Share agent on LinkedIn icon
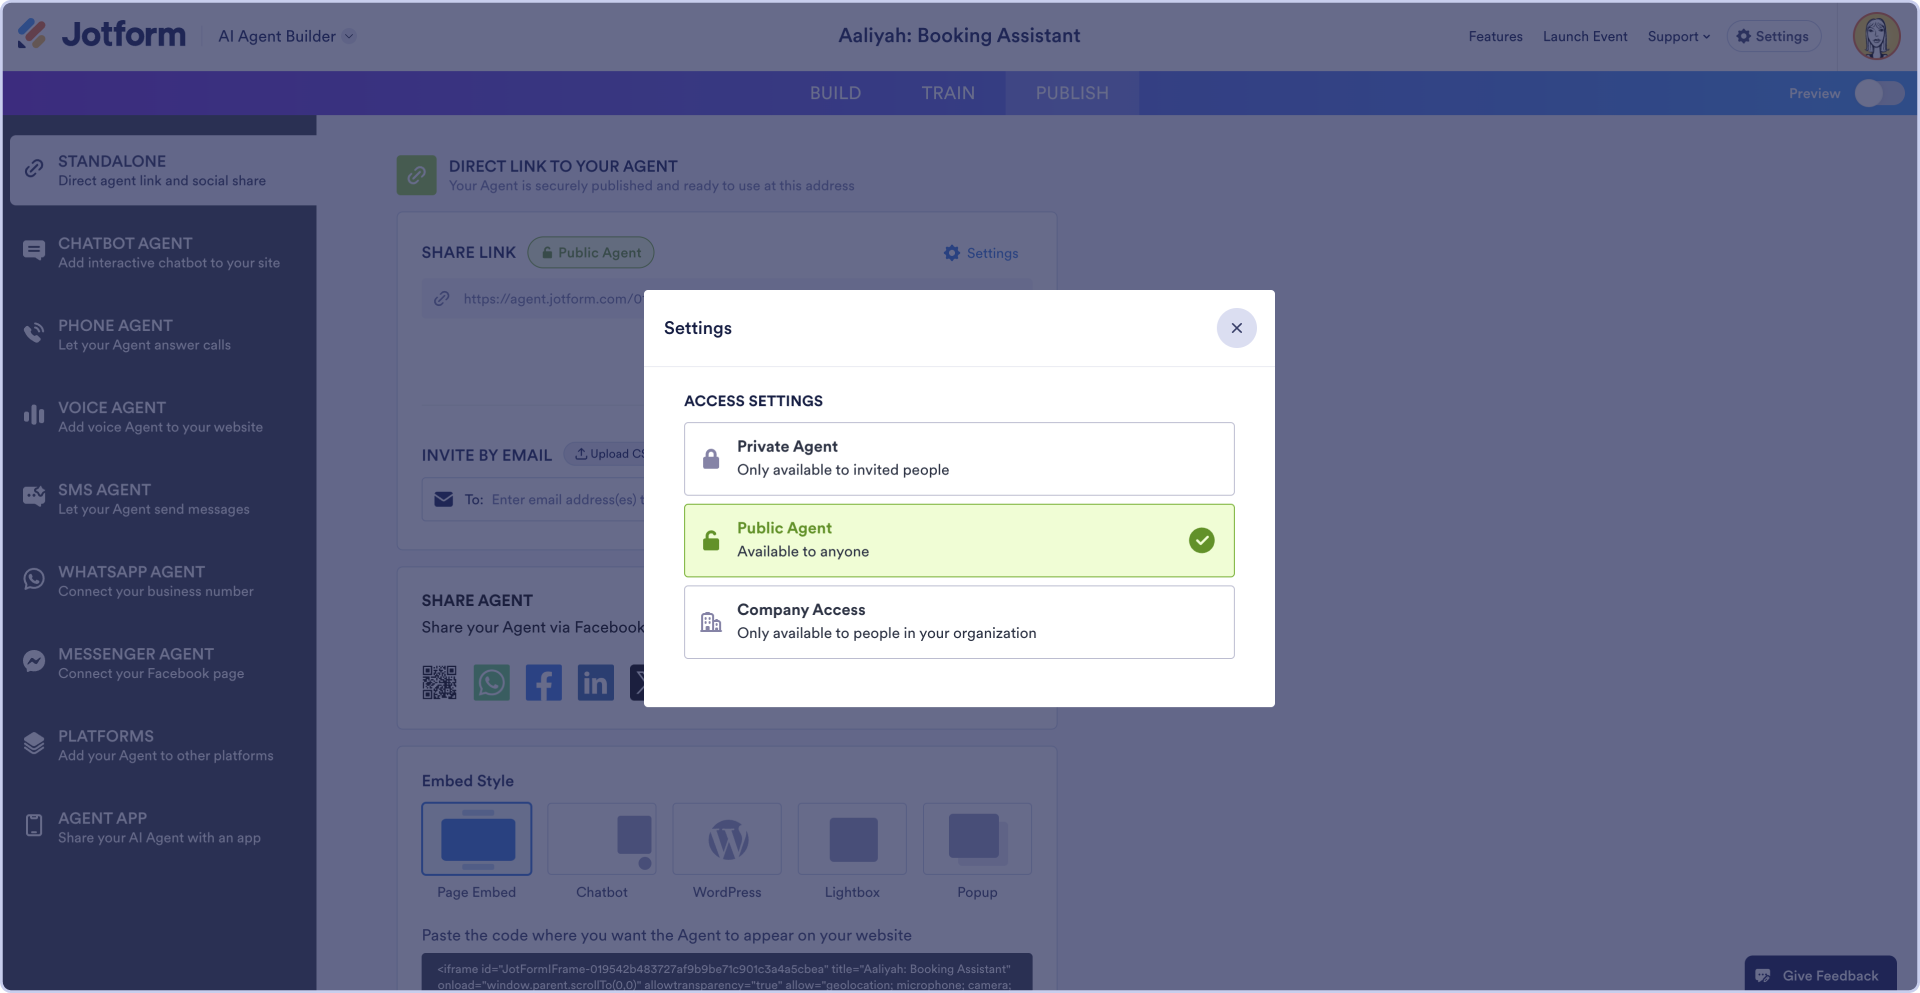The width and height of the screenshot is (1920, 993). pyautogui.click(x=595, y=683)
